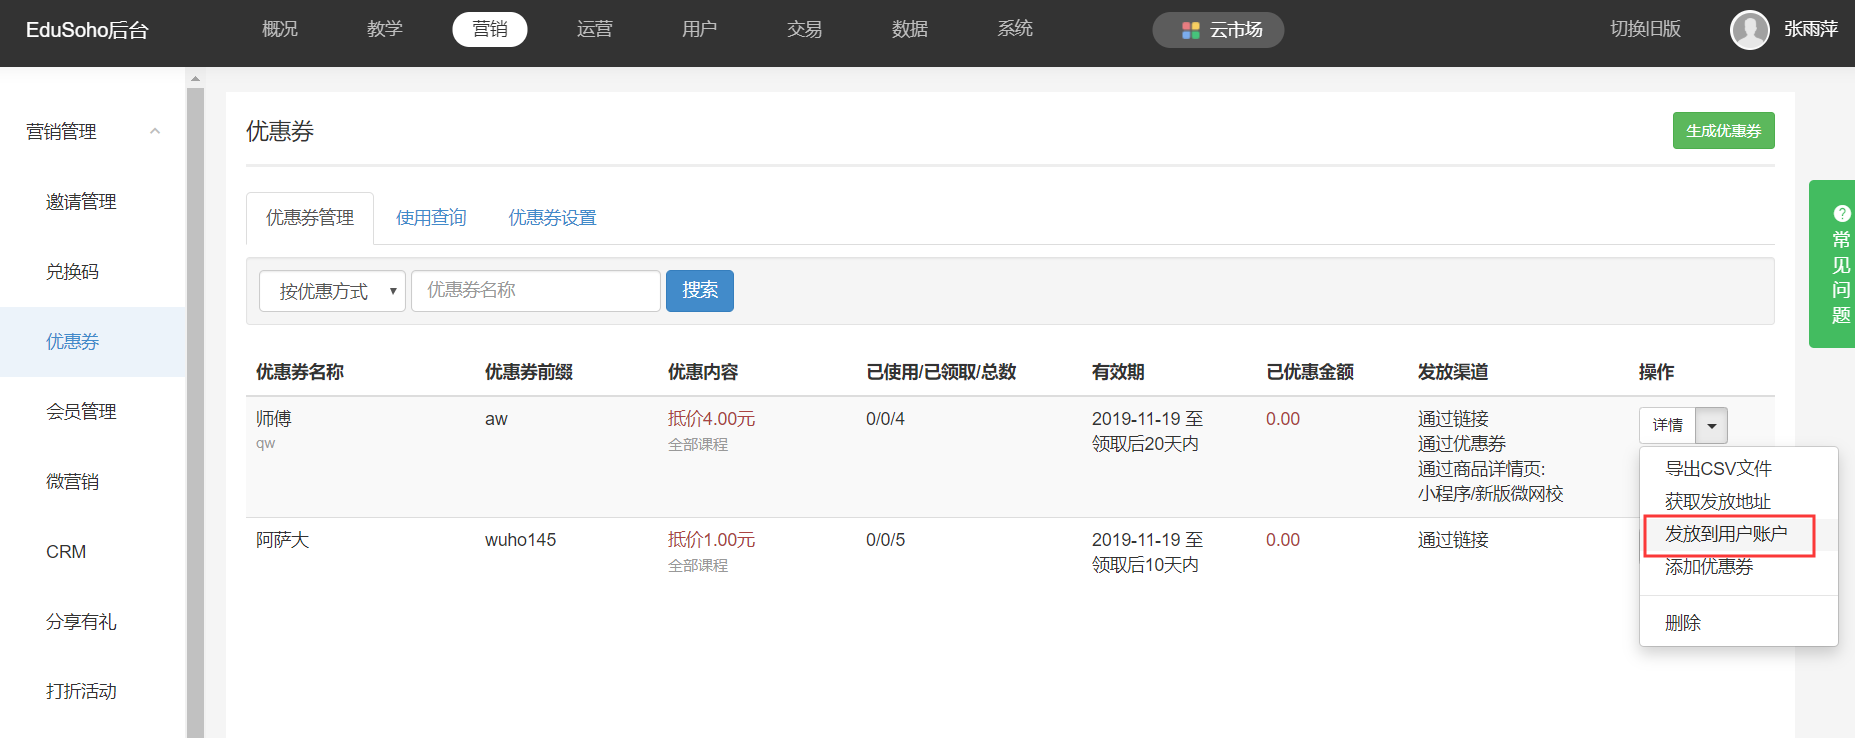
Task: Click the colorful 云市场 grid icon
Action: click(x=1190, y=30)
